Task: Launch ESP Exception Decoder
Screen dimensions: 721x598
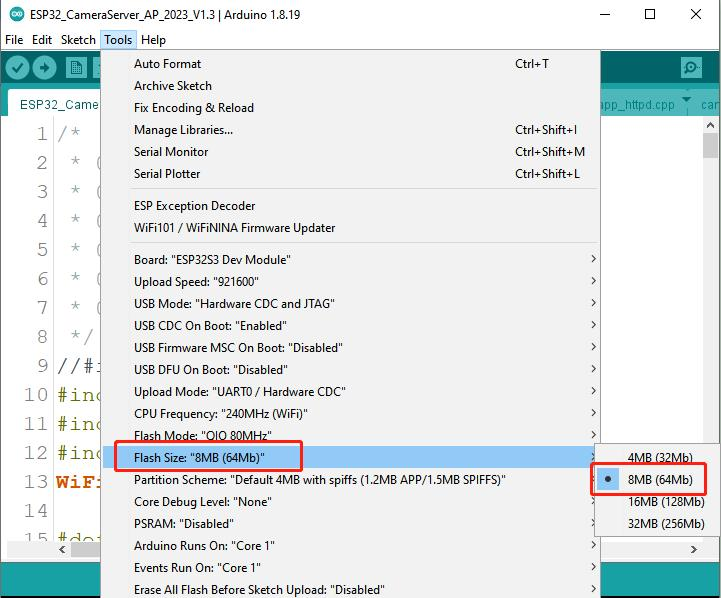Action: [x=351, y=206]
